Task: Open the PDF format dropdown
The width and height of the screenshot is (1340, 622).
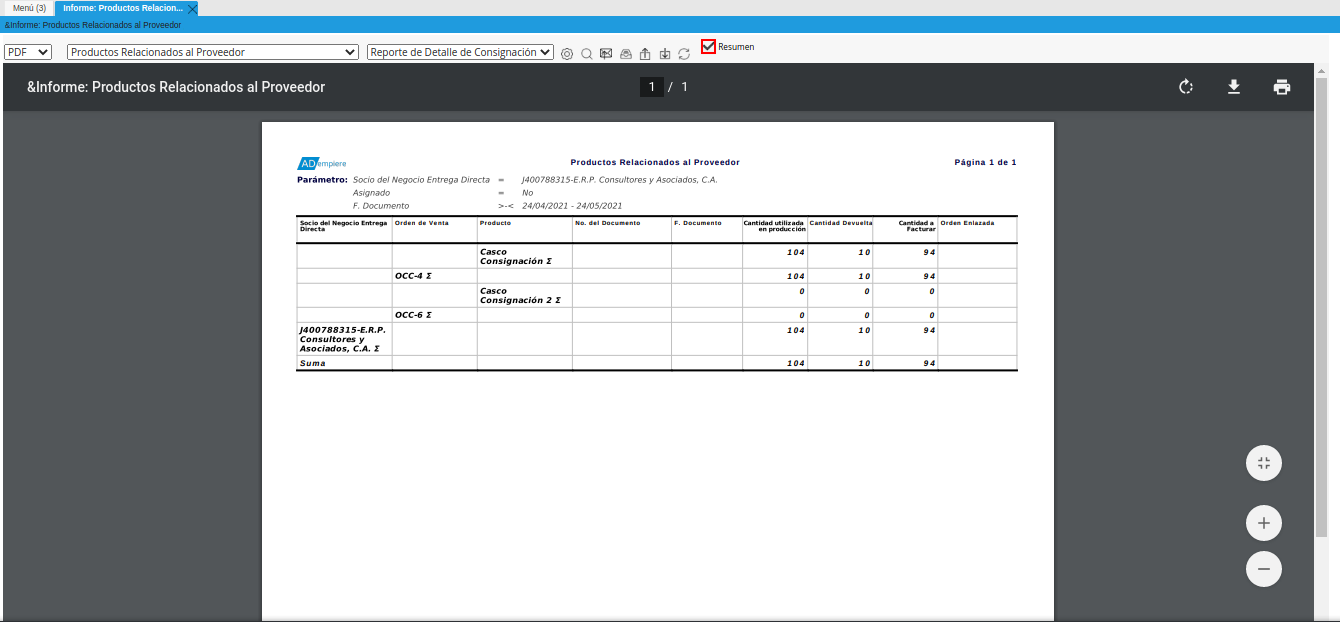Action: point(27,51)
